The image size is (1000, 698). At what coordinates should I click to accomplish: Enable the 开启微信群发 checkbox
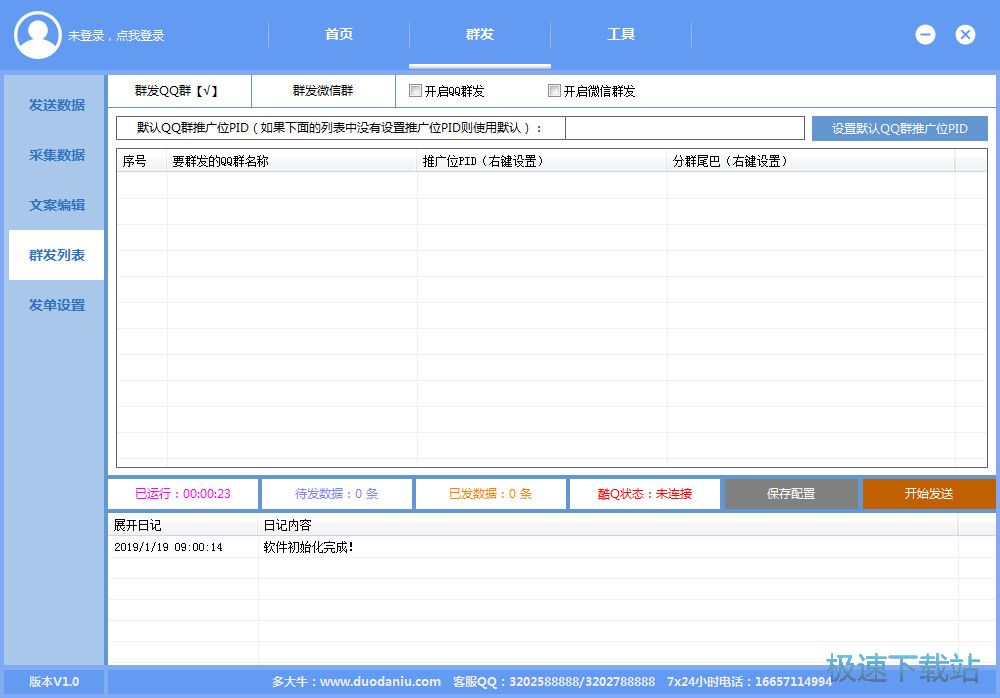point(555,91)
